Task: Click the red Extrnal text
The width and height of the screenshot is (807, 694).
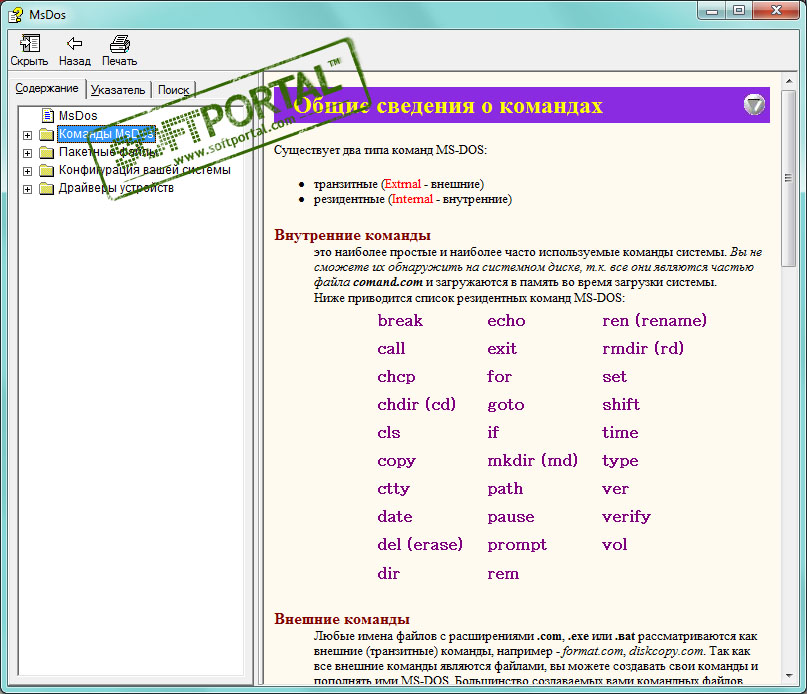Action: 402,184
